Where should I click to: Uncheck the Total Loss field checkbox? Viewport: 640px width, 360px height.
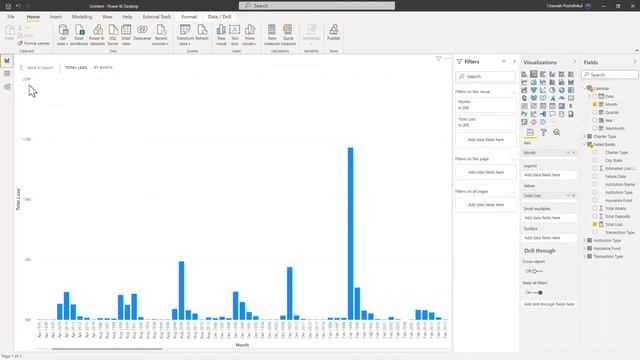click(x=595, y=224)
